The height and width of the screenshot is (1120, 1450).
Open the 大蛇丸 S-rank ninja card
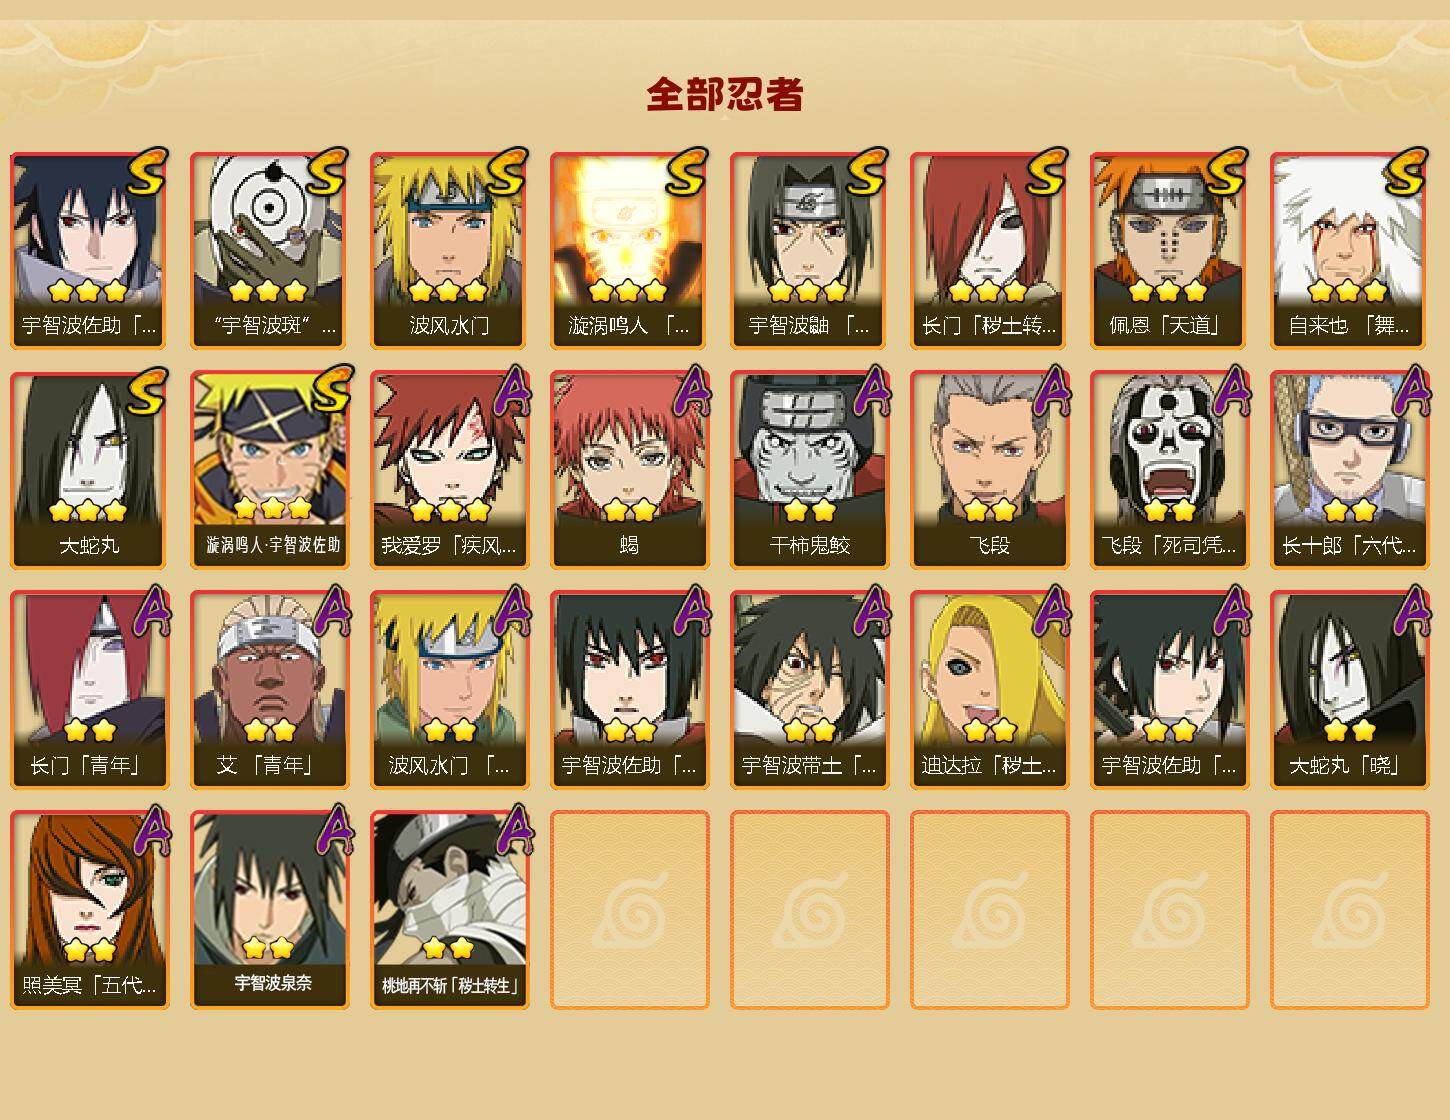[89, 470]
